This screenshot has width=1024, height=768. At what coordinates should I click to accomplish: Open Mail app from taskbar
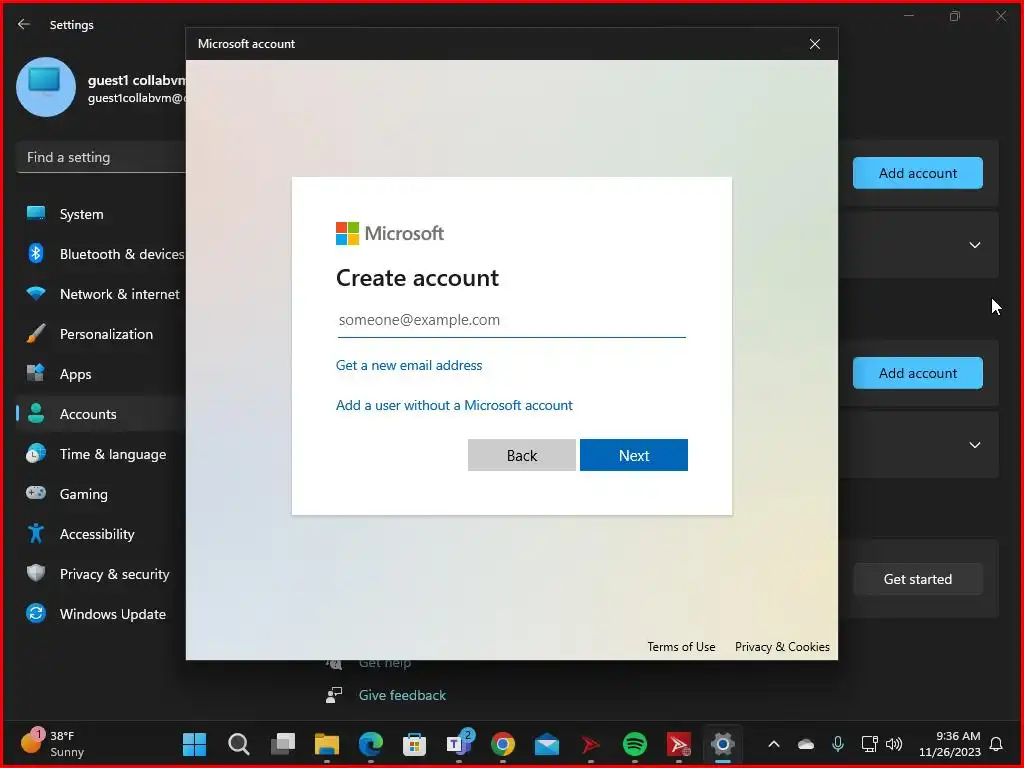(x=547, y=744)
